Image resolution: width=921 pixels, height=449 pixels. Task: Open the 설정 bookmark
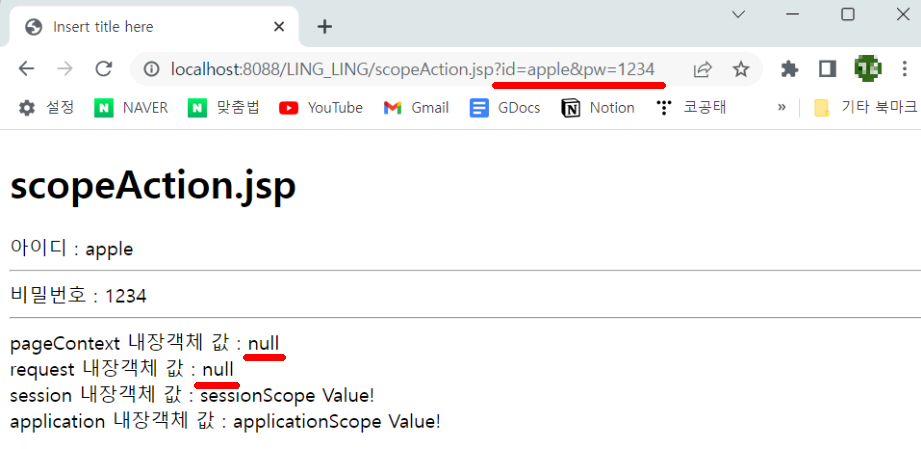(x=46, y=108)
